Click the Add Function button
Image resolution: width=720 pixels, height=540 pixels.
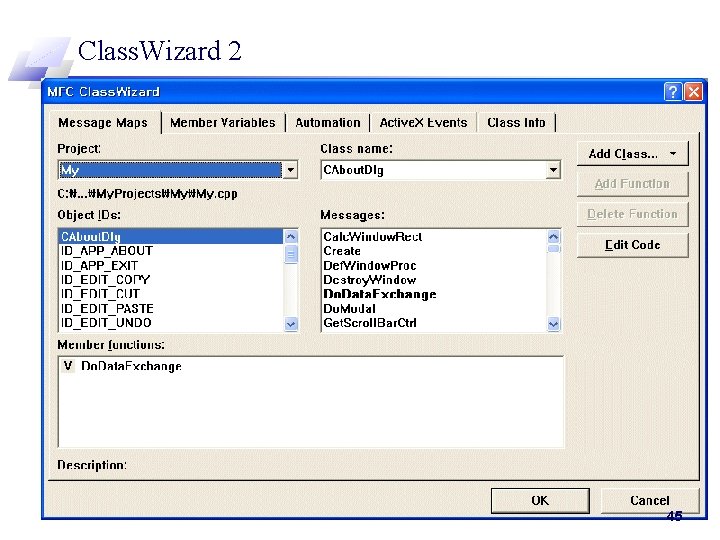tap(632, 184)
